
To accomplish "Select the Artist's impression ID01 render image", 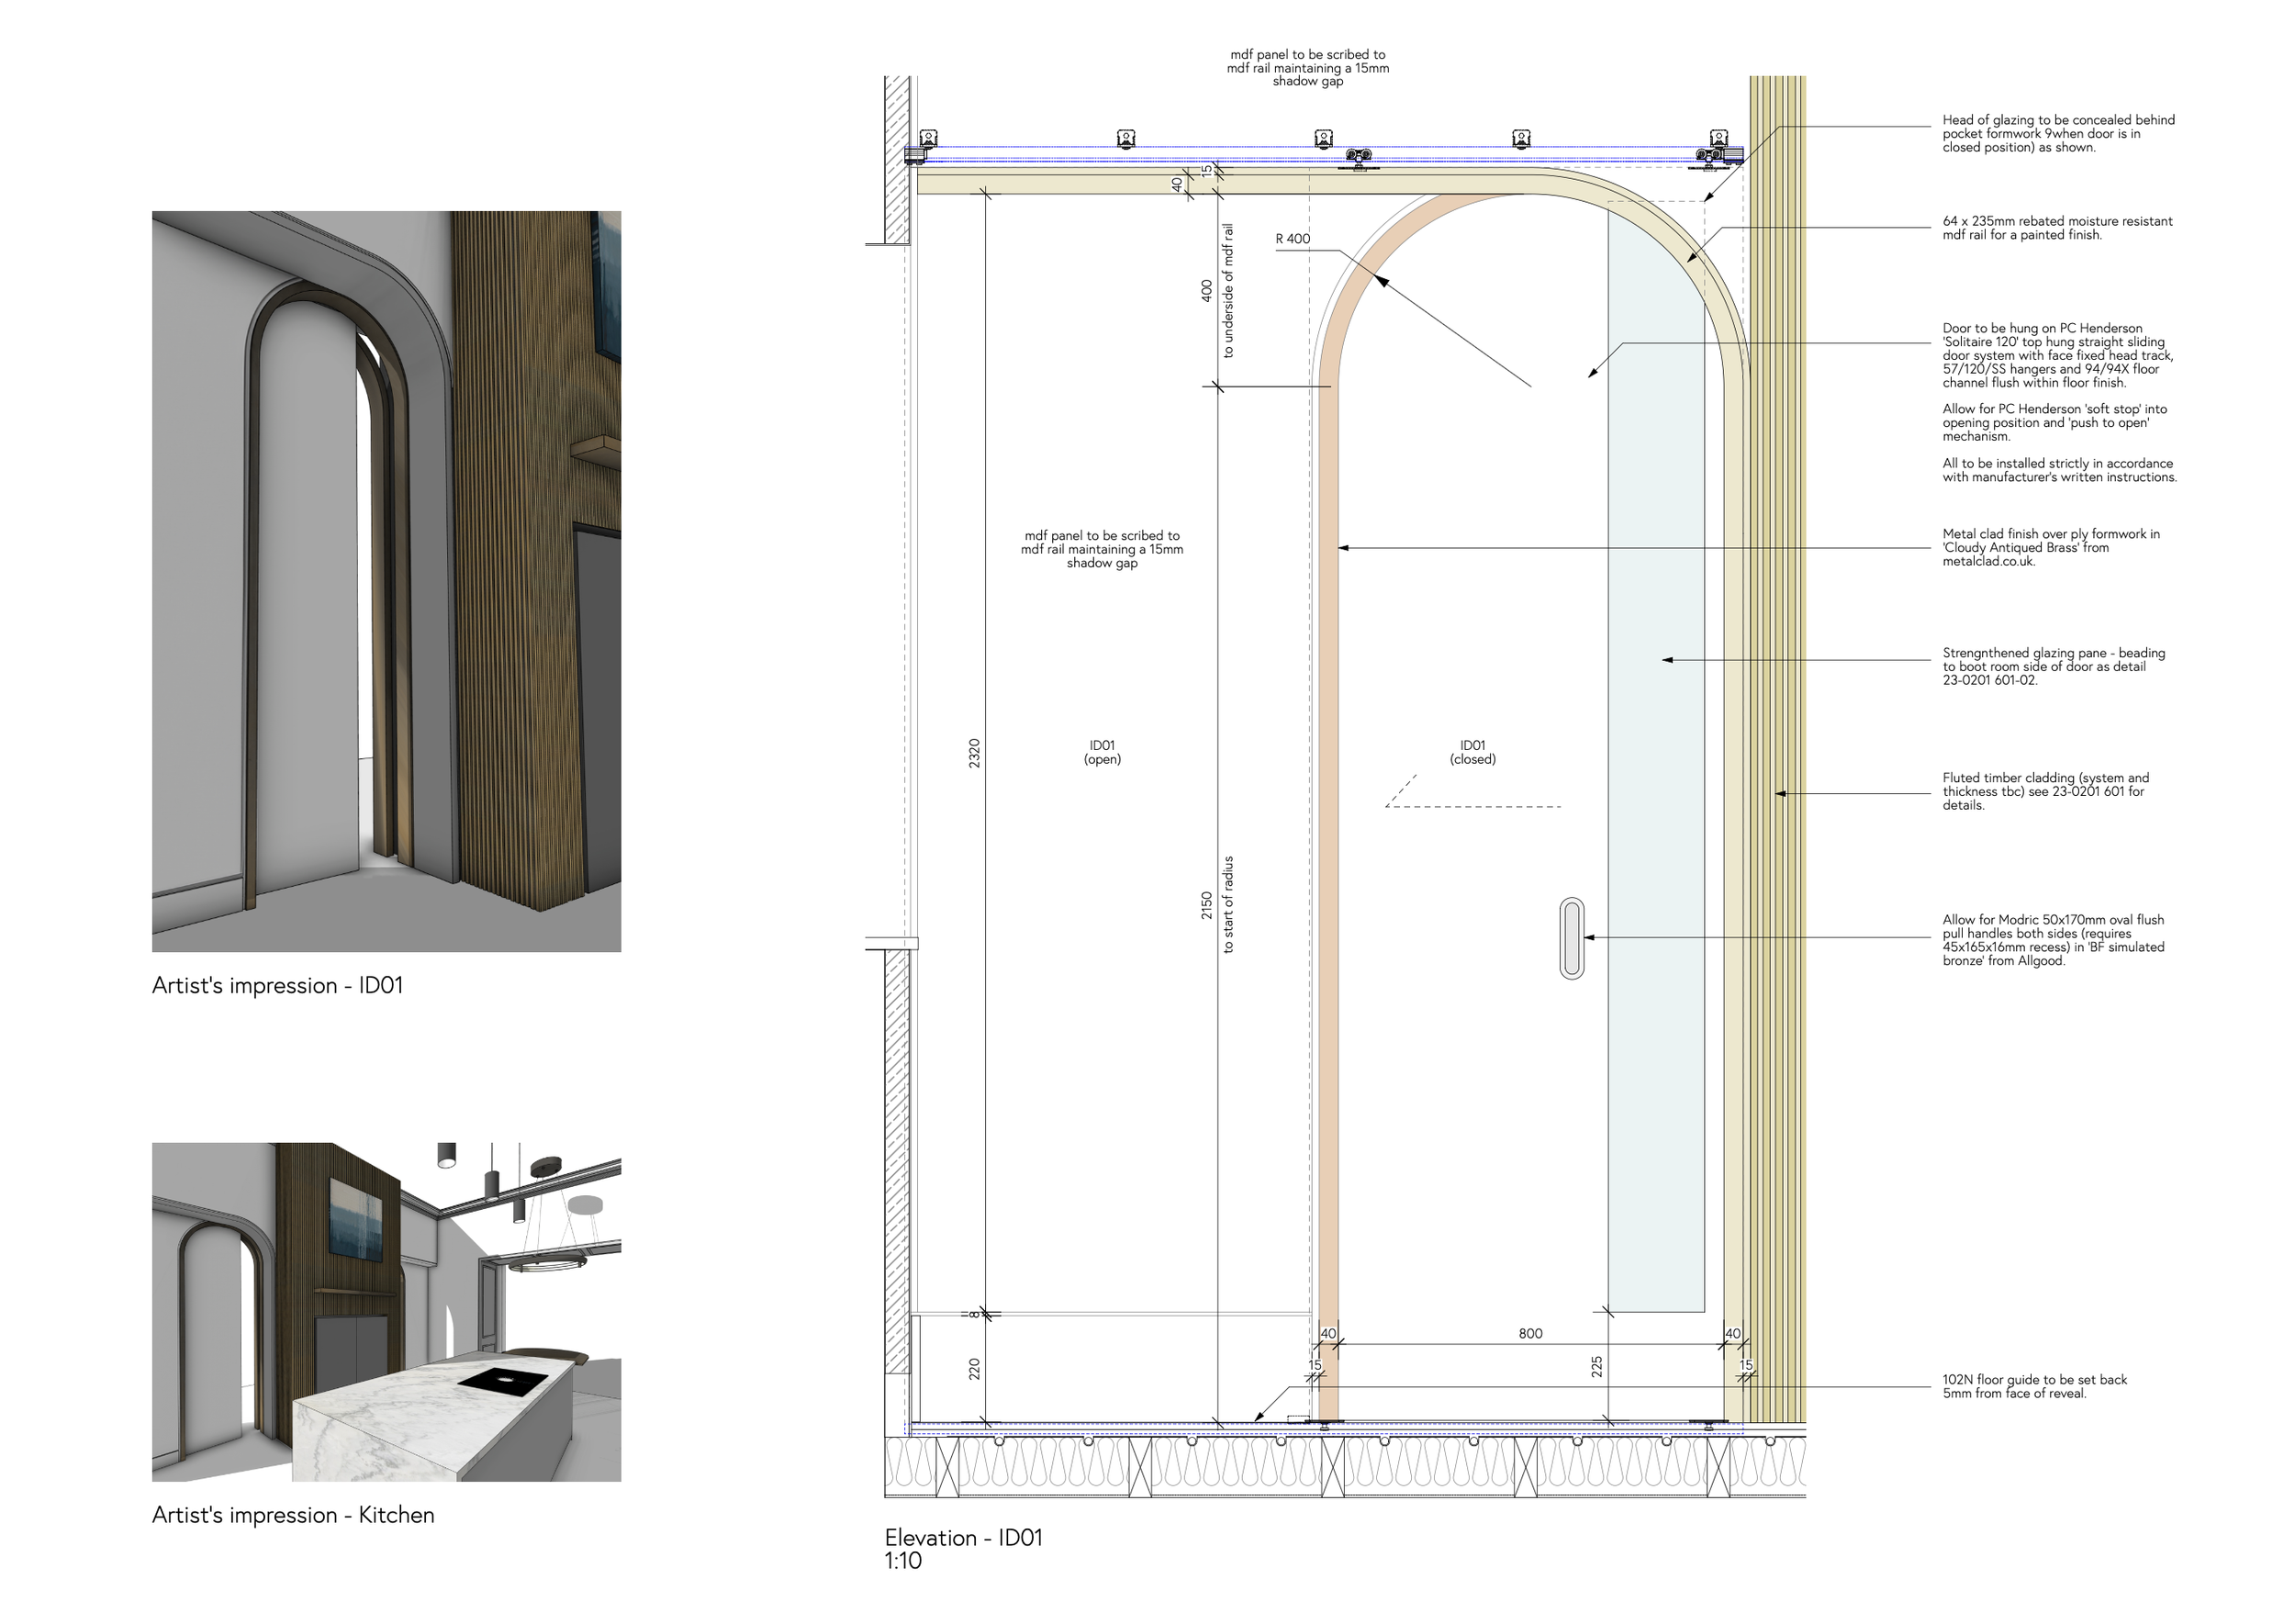I will (x=386, y=581).
